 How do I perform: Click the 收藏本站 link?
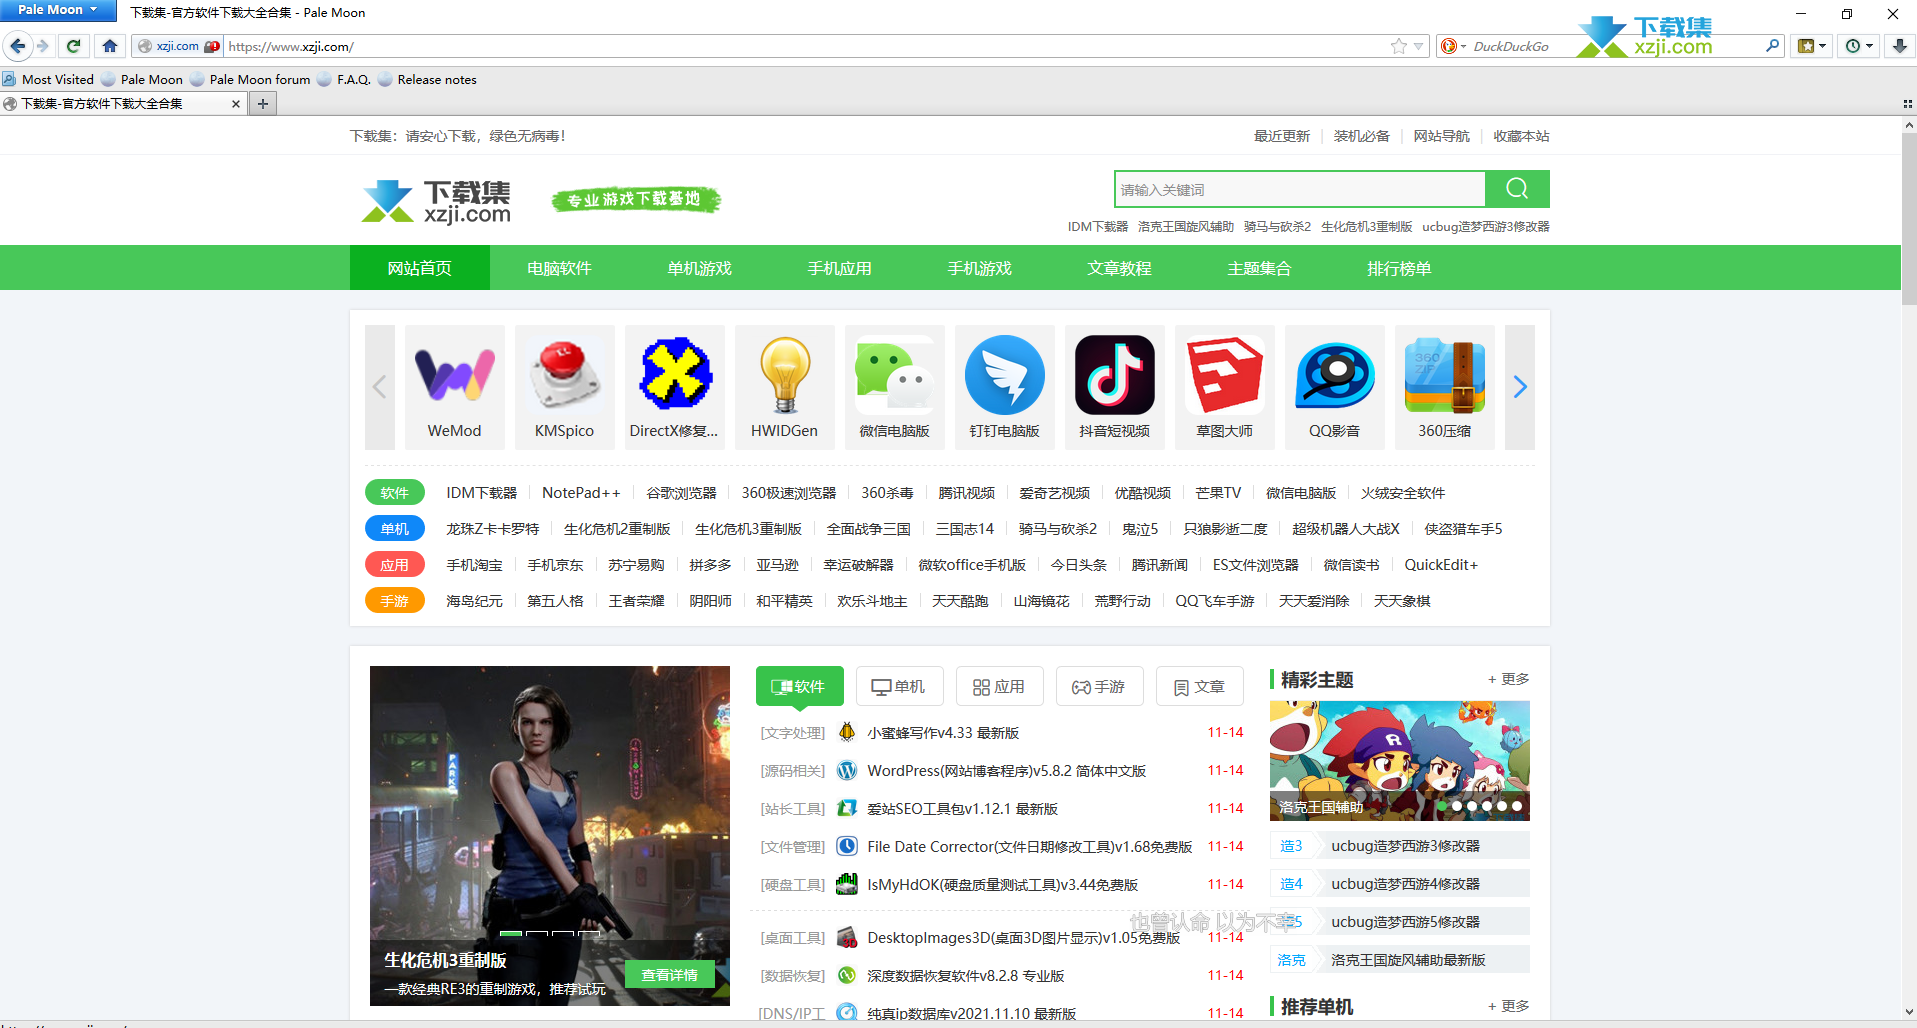pos(1522,136)
